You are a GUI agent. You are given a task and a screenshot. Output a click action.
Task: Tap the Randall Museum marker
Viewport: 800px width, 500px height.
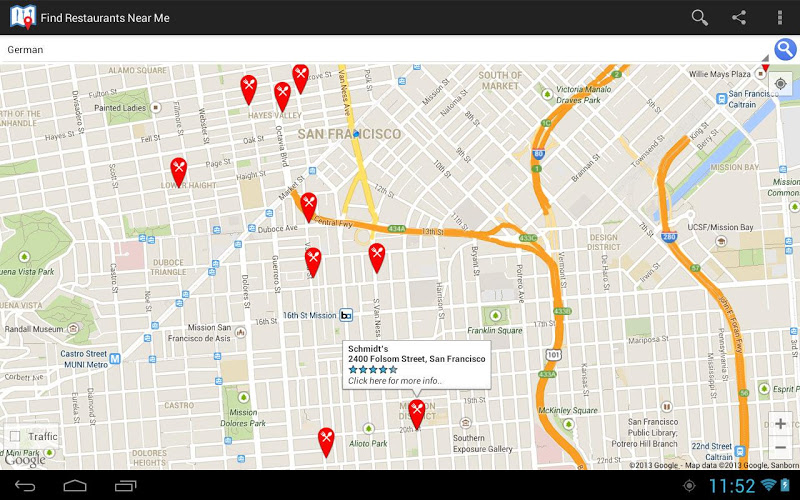(73, 329)
